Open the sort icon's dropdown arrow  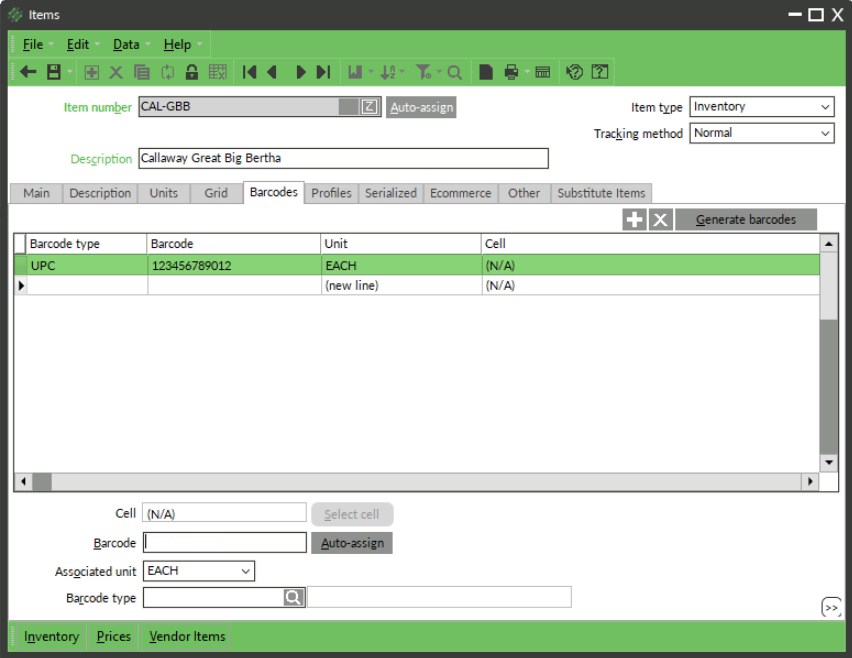click(x=402, y=72)
